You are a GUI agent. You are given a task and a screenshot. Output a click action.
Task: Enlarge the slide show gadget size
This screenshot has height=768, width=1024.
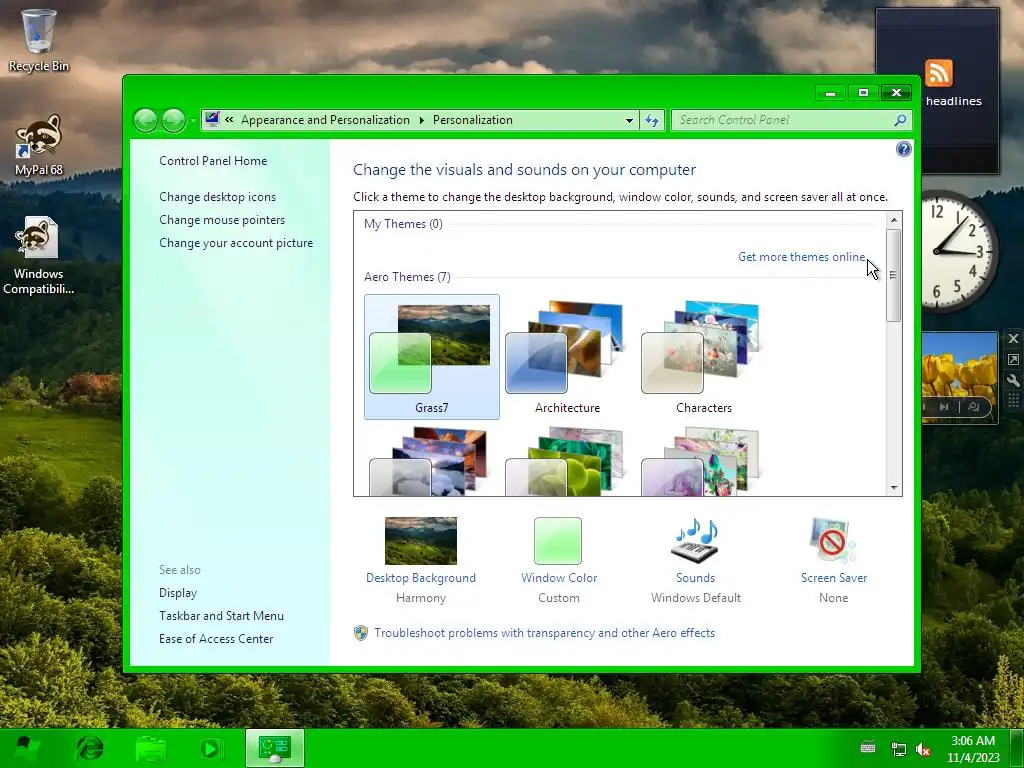pos(1013,359)
